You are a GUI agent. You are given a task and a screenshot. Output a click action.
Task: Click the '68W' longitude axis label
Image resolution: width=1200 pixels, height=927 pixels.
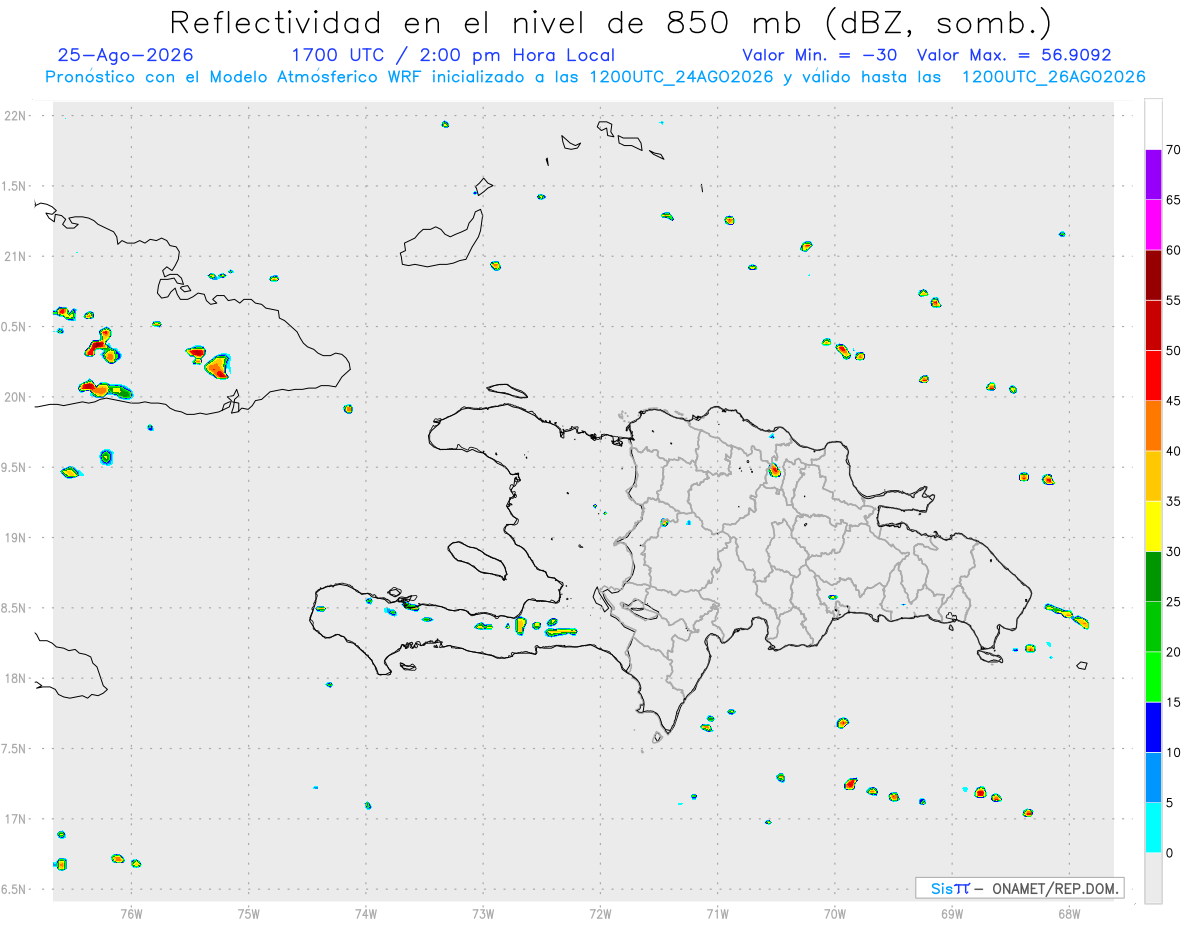[1069, 913]
